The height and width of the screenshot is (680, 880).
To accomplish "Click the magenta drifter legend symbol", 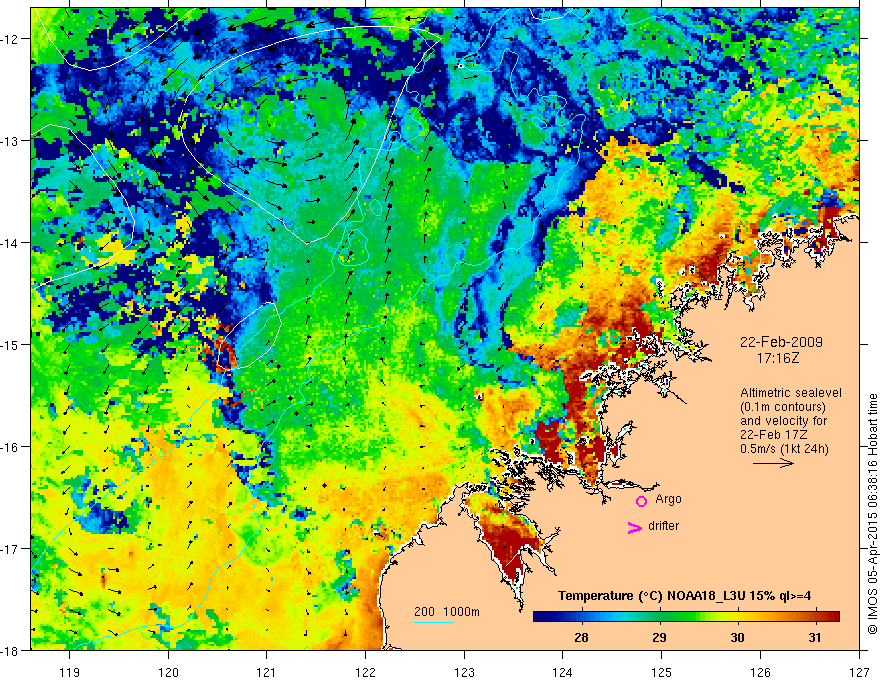I will (x=634, y=527).
